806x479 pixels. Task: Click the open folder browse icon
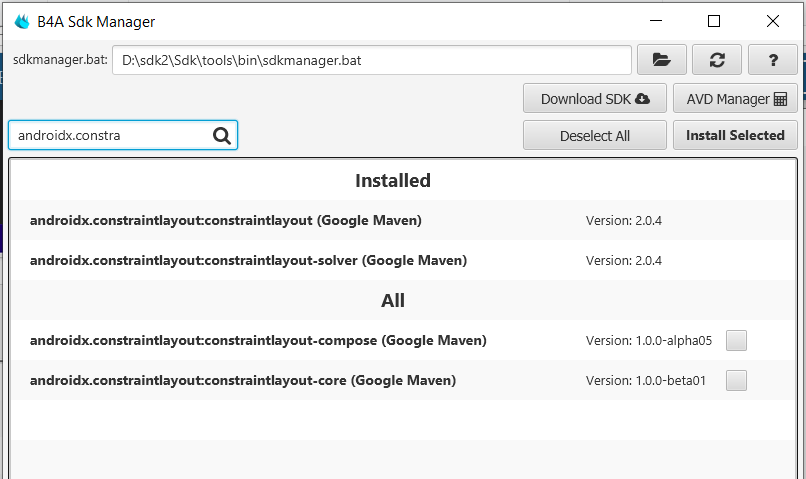click(661, 60)
